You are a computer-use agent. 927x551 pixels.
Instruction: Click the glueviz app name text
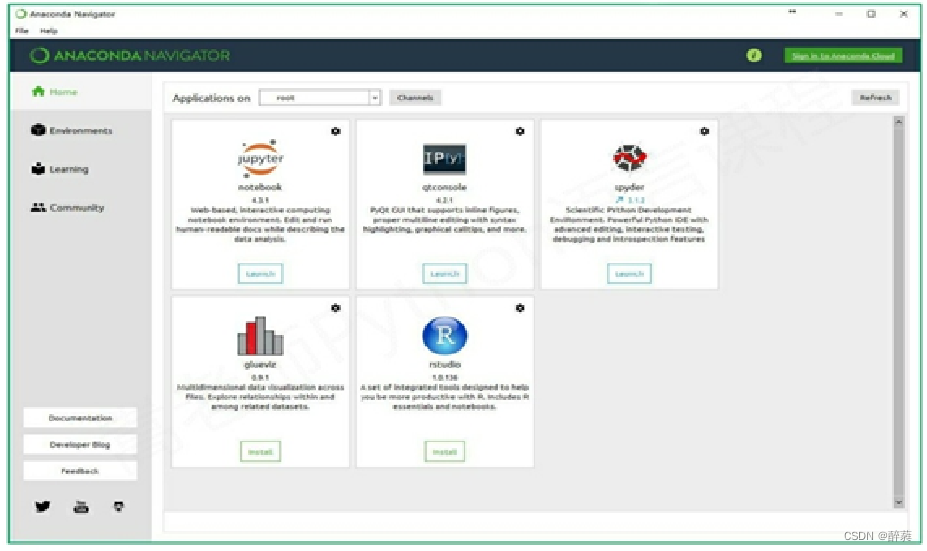[x=260, y=364]
